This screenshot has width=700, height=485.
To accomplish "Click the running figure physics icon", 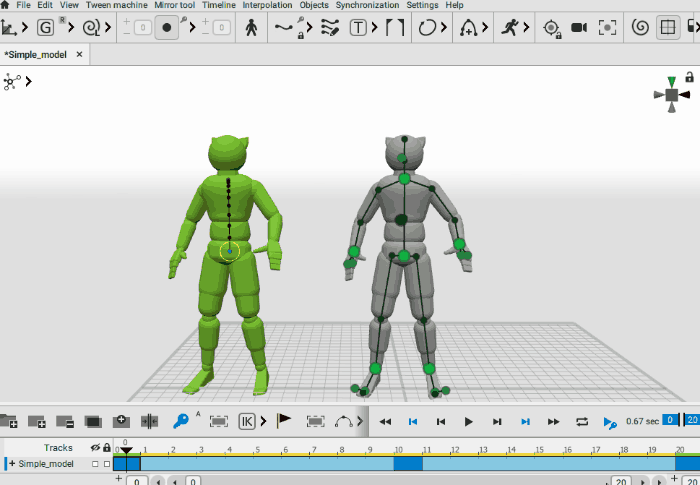I will [x=511, y=28].
